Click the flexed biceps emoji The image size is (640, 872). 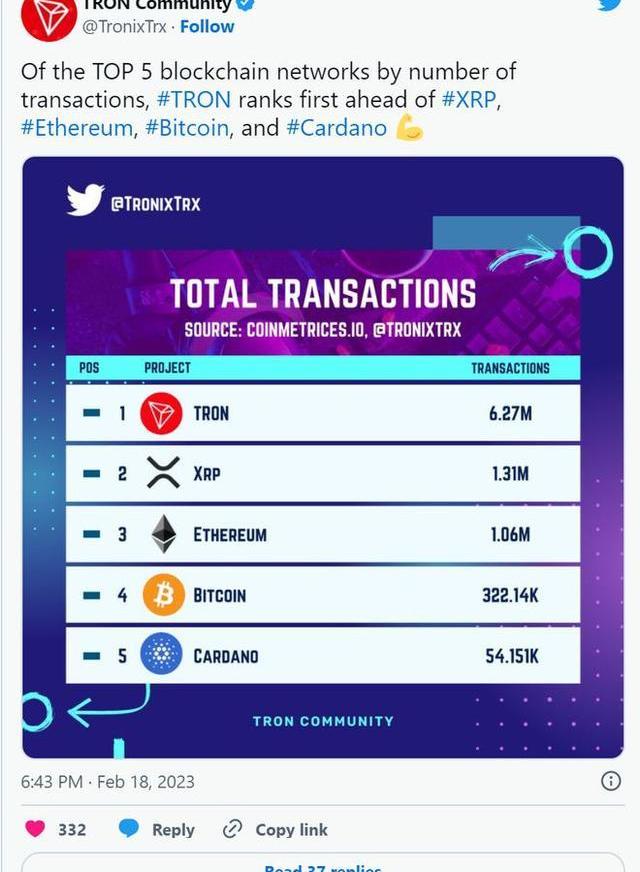point(409,127)
